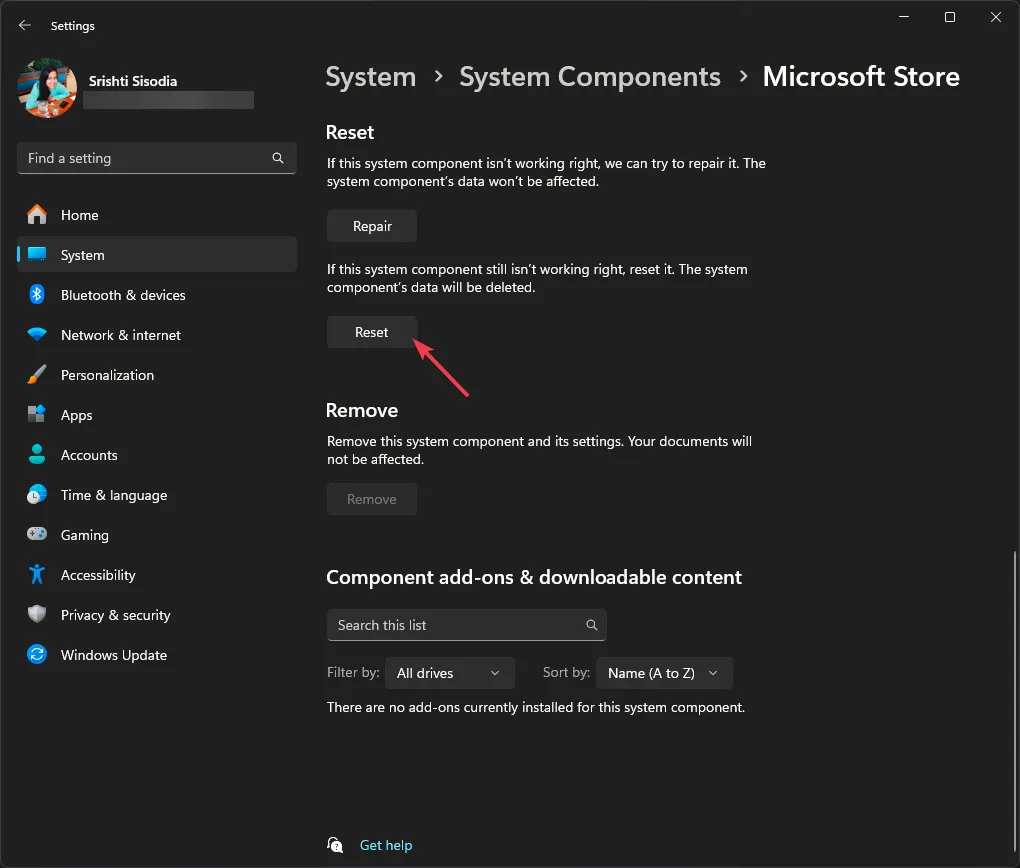
Task: Open Windows Update settings
Action: [x=157, y=655]
